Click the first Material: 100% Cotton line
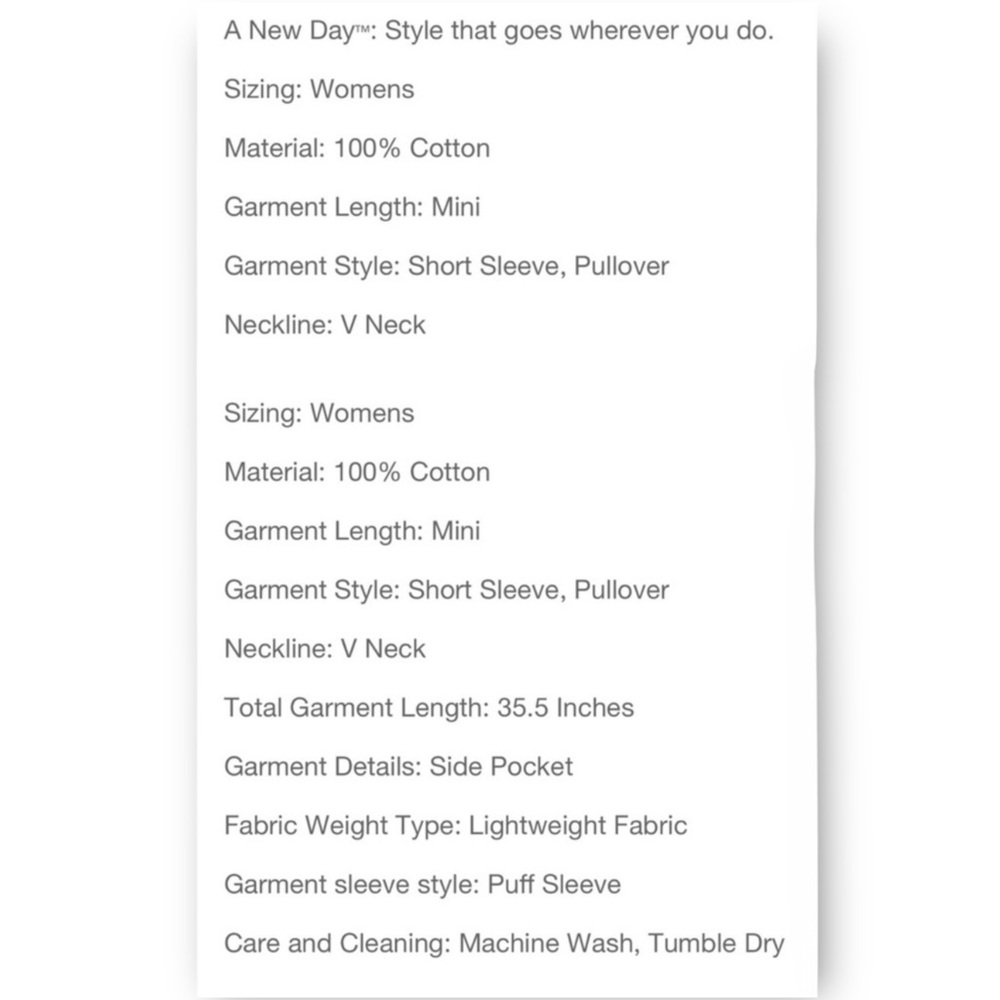This screenshot has width=1000, height=1000. coord(357,148)
